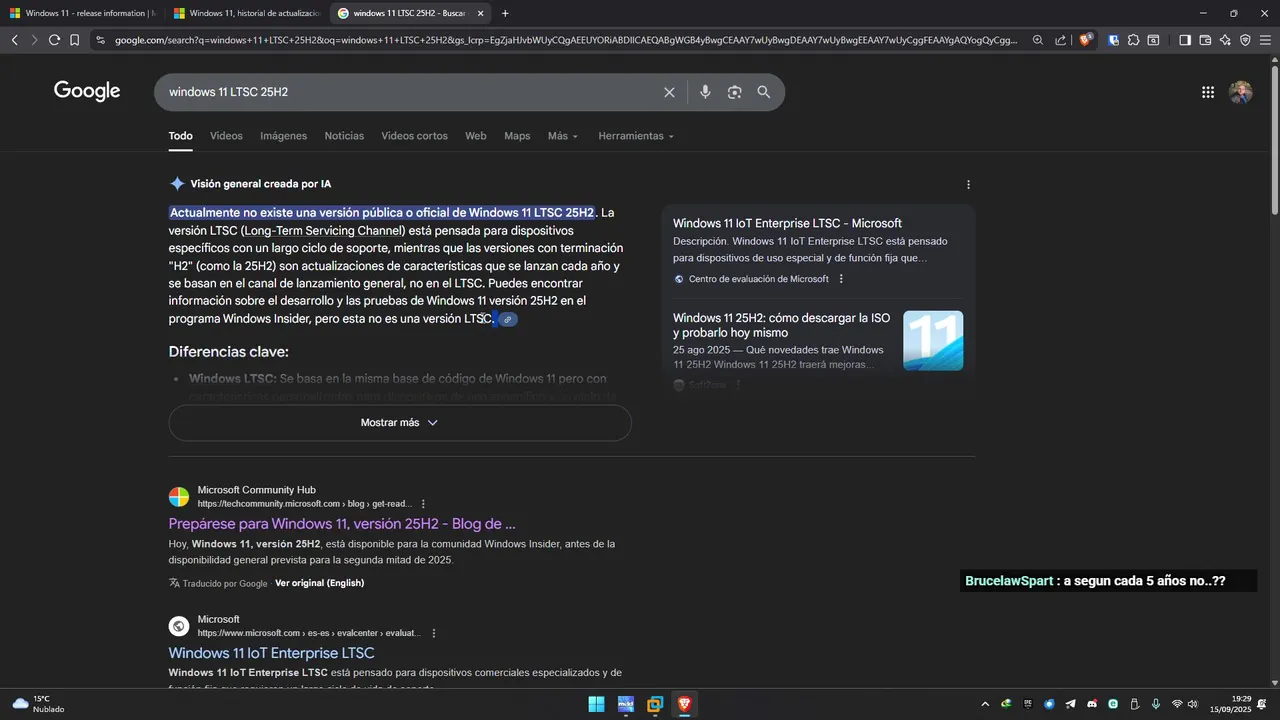This screenshot has height=720, width=1280.
Task: Open three-dot menu beside Microsoft evalcenter result
Action: (x=433, y=633)
